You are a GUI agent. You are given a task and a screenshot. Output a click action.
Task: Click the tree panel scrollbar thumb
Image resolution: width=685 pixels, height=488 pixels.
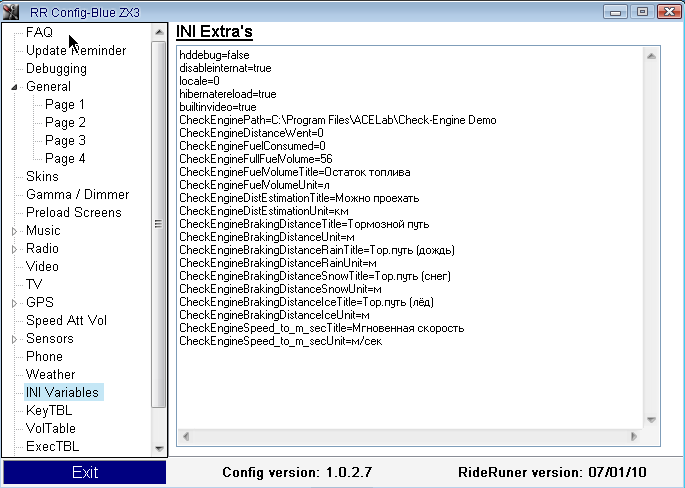coord(158,224)
